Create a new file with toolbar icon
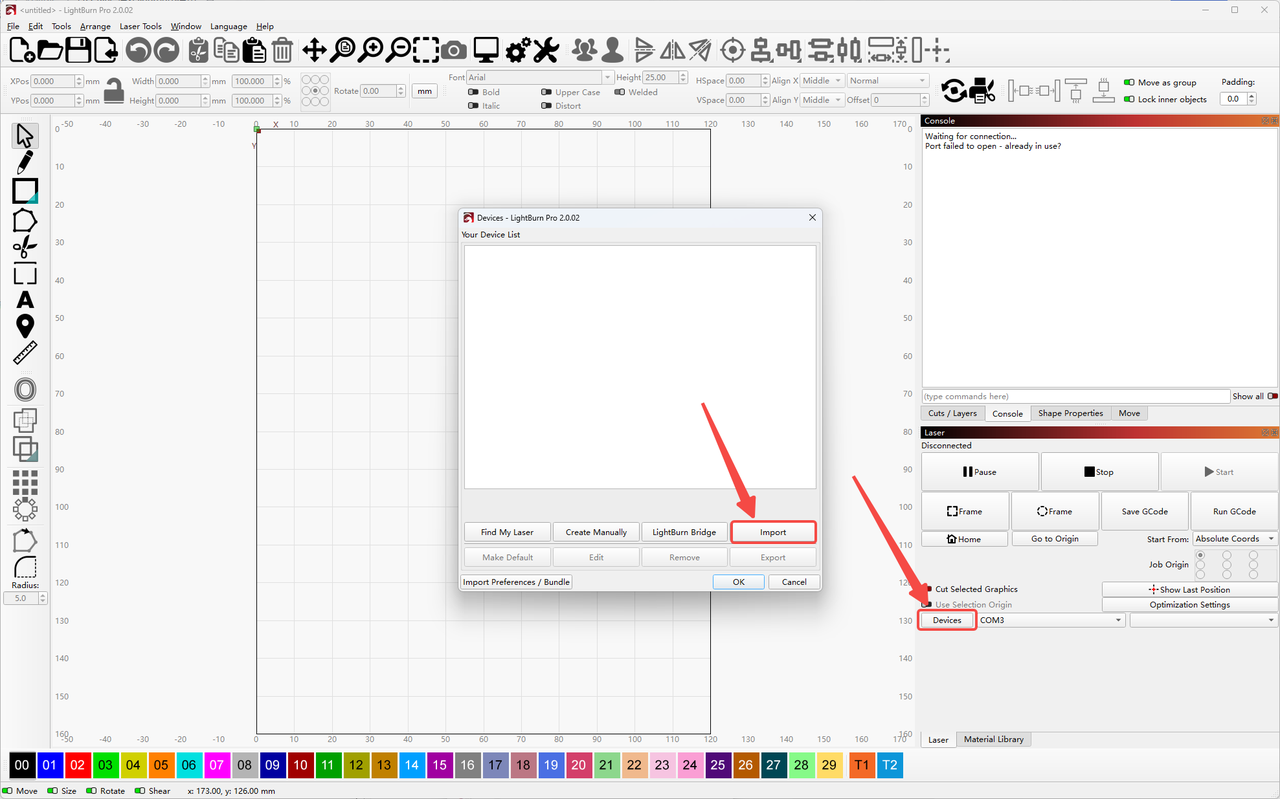Viewport: 1280px width, 799px height. click(x=21, y=49)
